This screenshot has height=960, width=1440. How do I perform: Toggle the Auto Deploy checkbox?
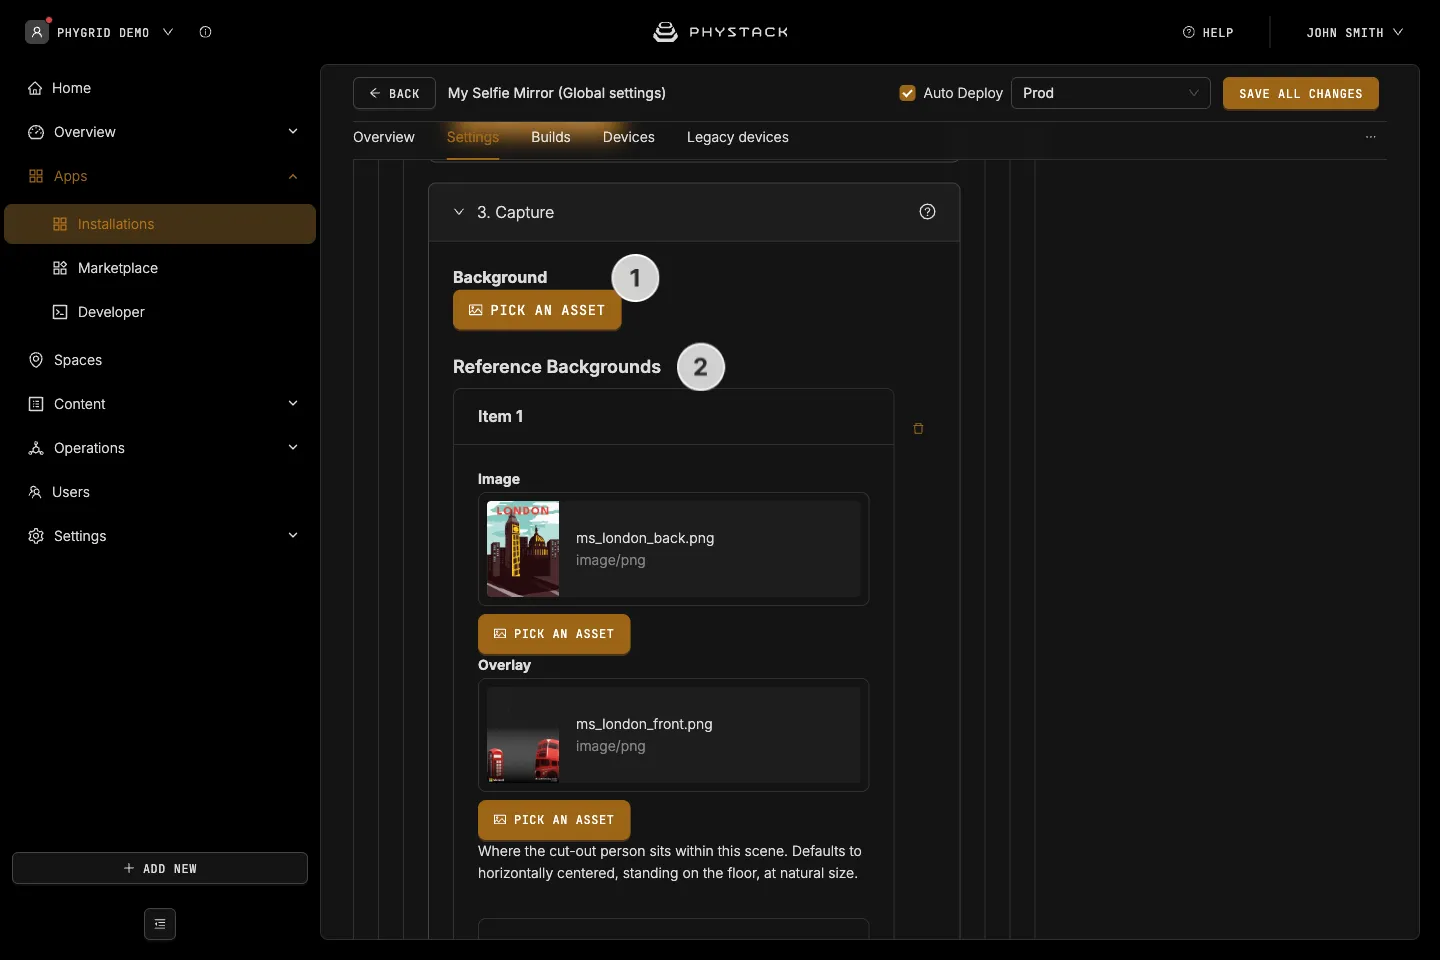(907, 93)
